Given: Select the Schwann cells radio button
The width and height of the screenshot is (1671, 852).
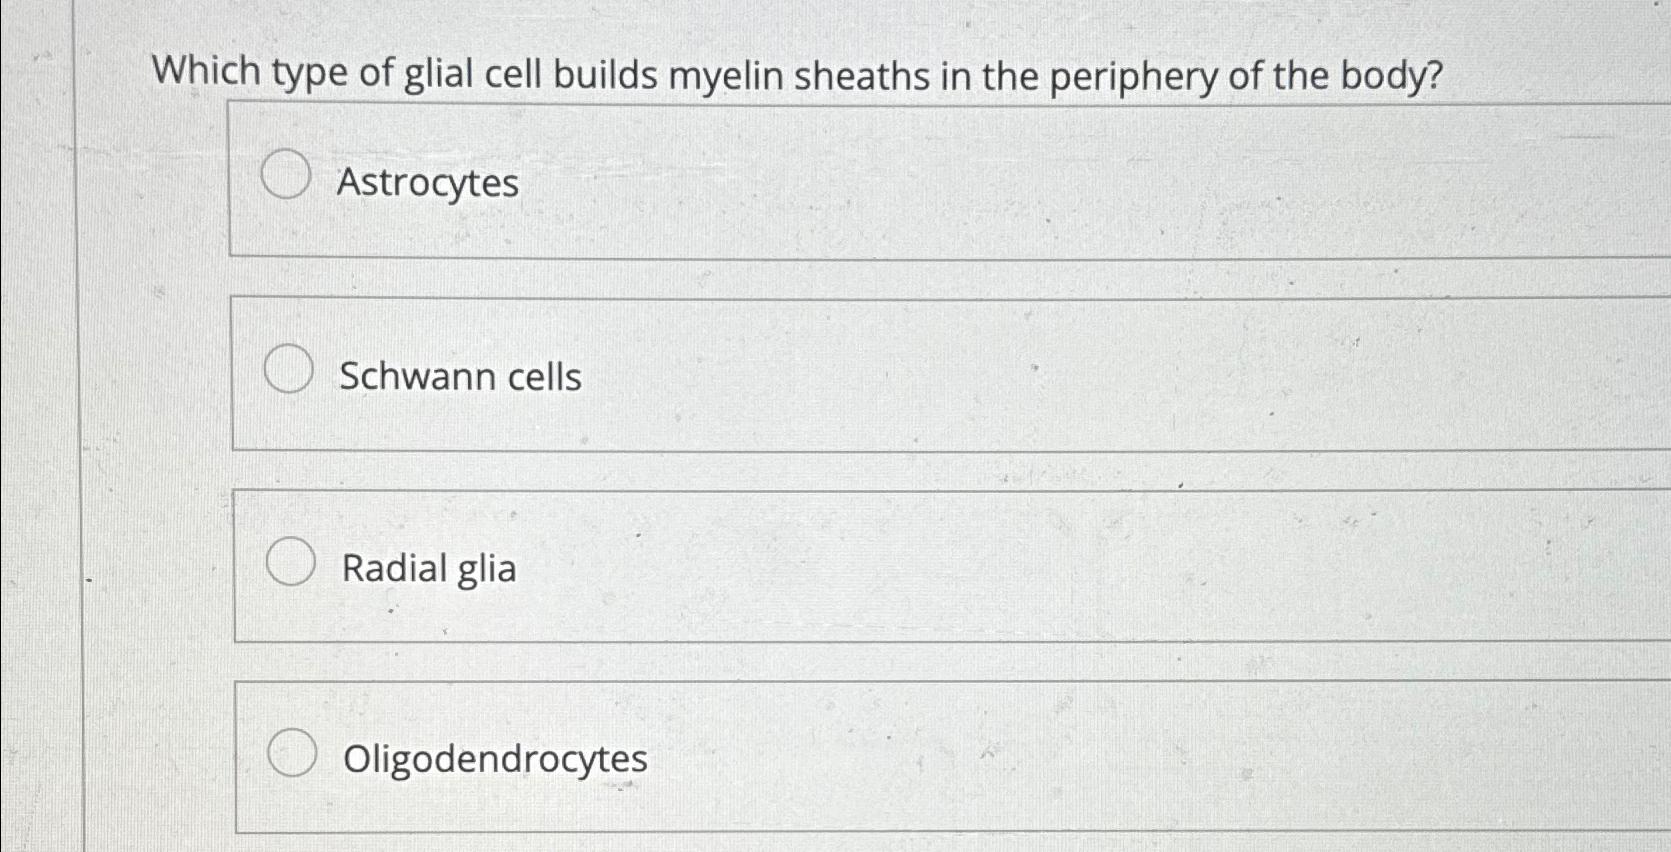Looking at the screenshot, I should 287,371.
